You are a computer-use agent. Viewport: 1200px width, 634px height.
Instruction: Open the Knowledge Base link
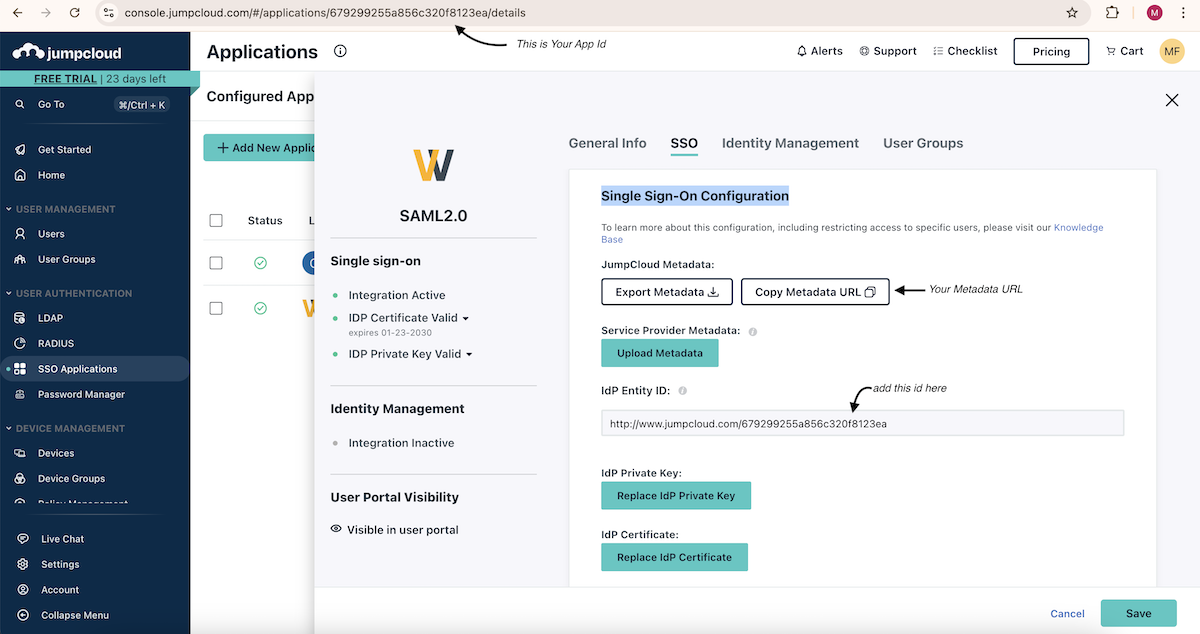1078,228
